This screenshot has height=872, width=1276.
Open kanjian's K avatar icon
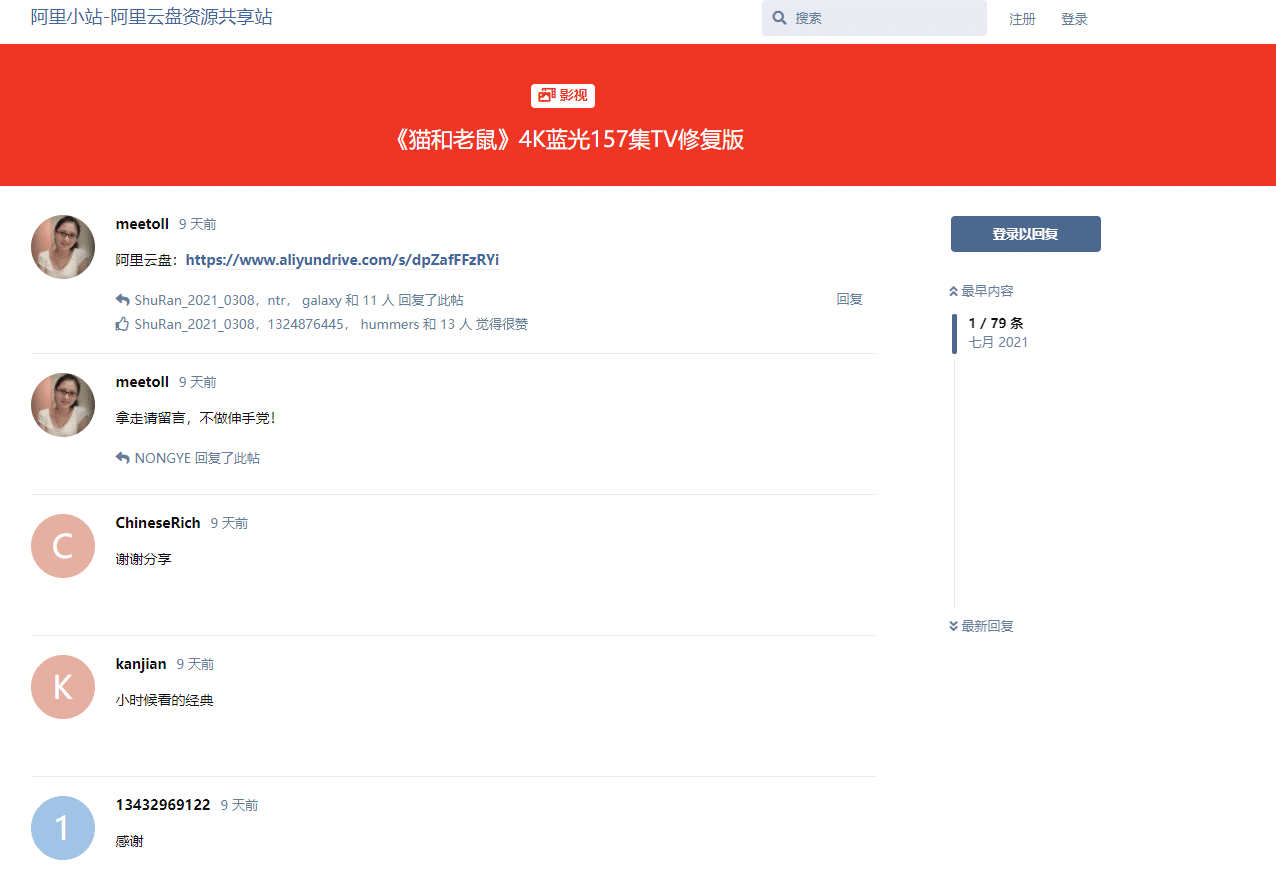coord(63,687)
